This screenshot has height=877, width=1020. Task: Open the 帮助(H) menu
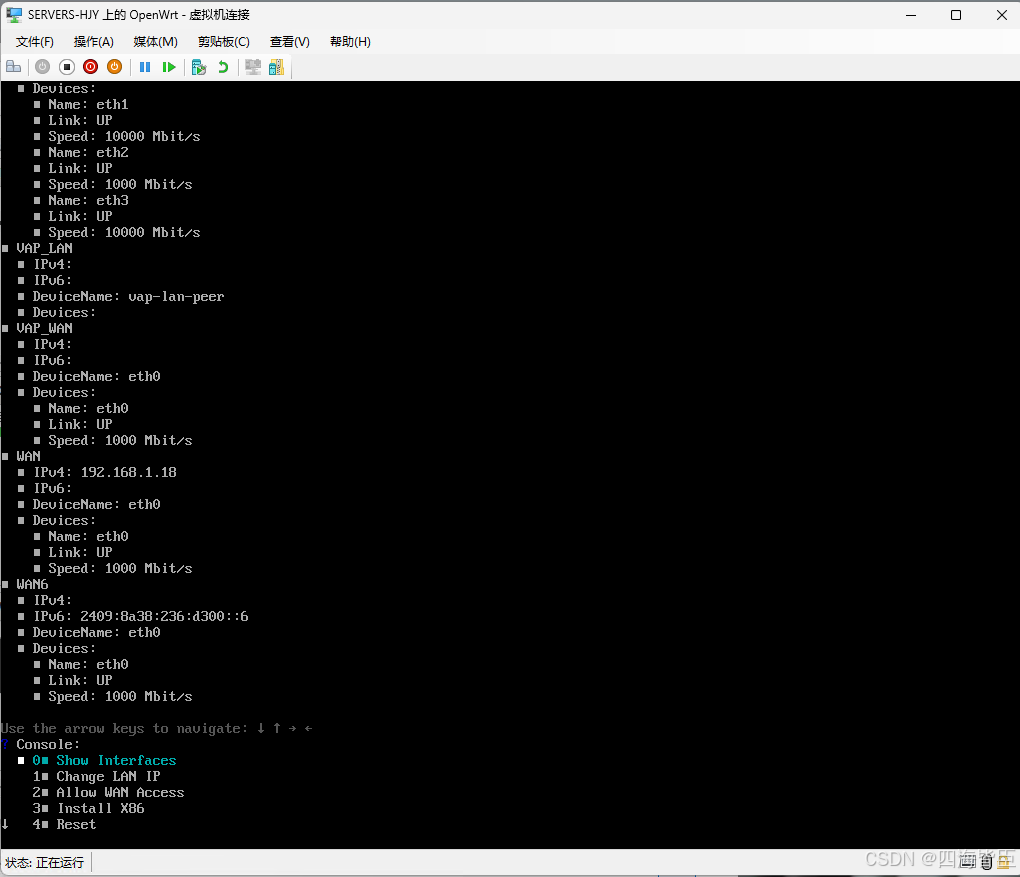pos(350,42)
